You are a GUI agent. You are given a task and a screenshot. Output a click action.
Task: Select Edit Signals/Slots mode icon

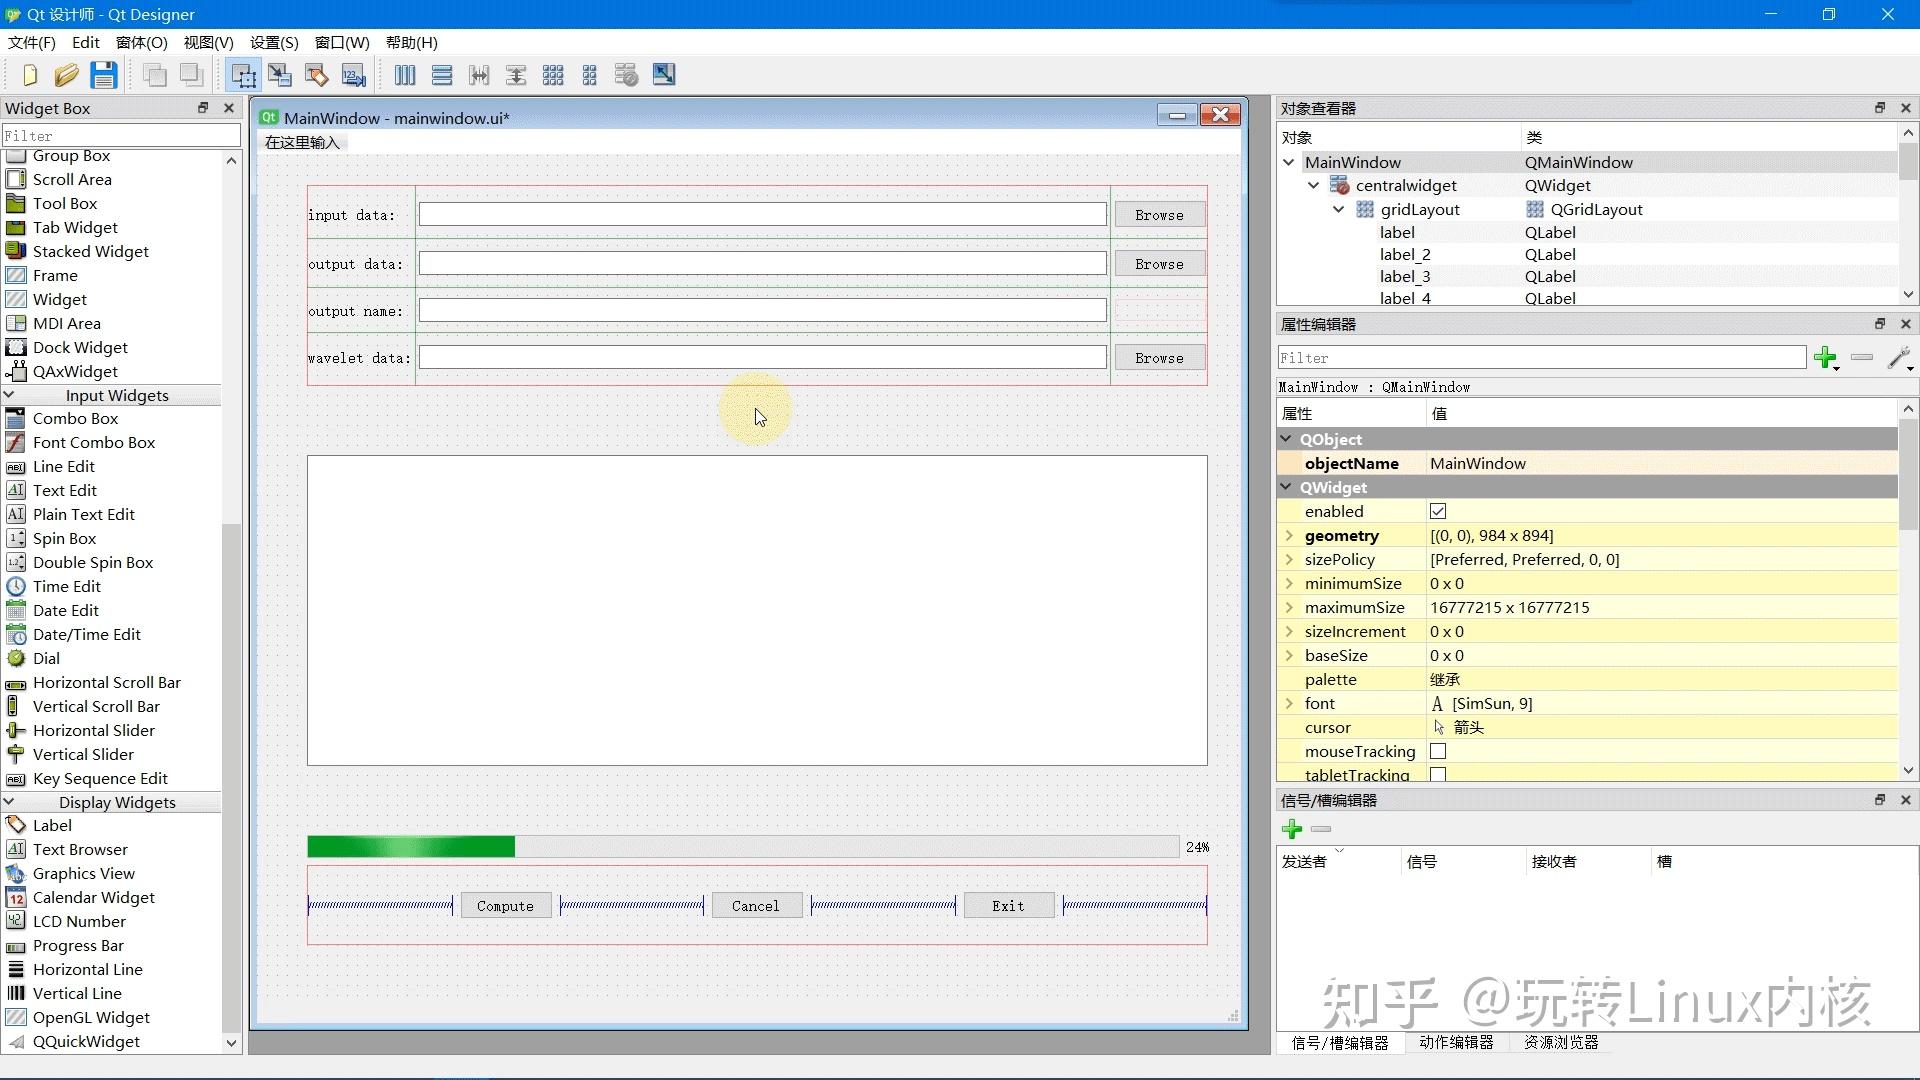click(x=280, y=75)
